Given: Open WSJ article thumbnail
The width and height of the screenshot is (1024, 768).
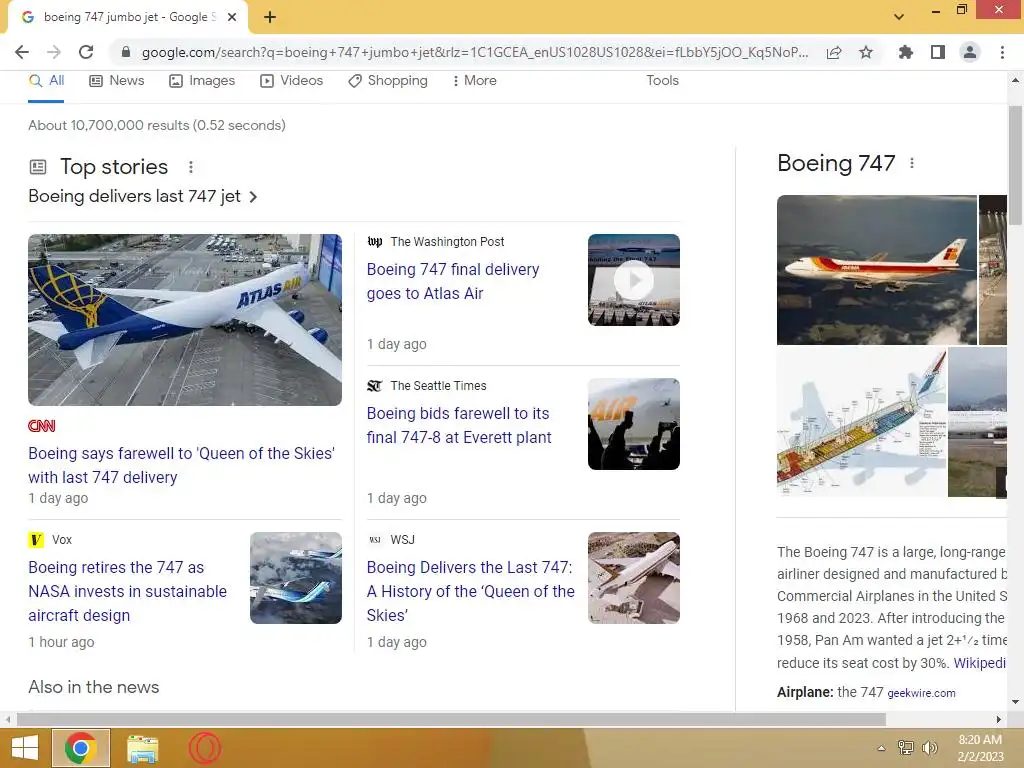Looking at the screenshot, I should tap(633, 578).
